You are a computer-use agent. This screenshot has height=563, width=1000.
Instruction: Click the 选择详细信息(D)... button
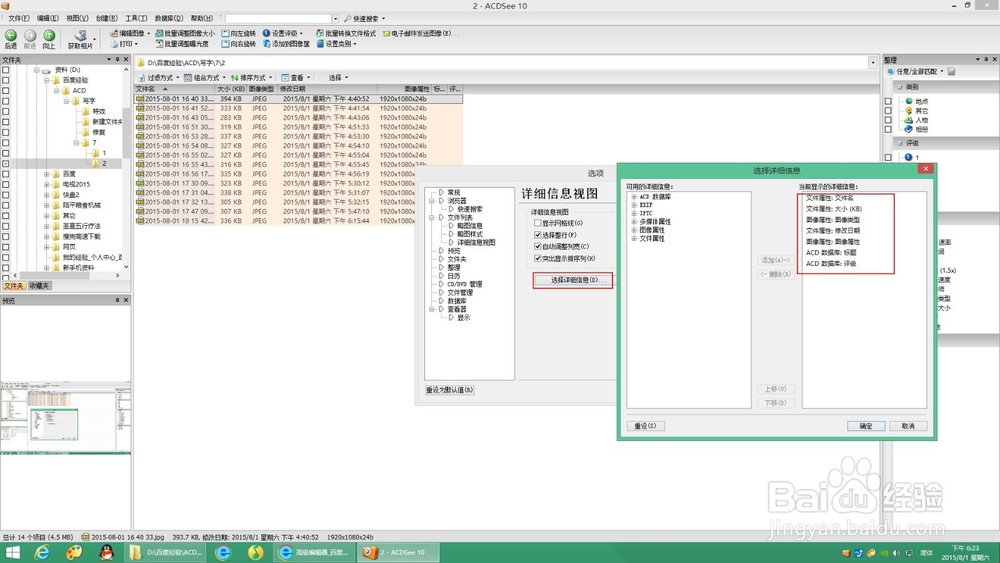click(573, 280)
